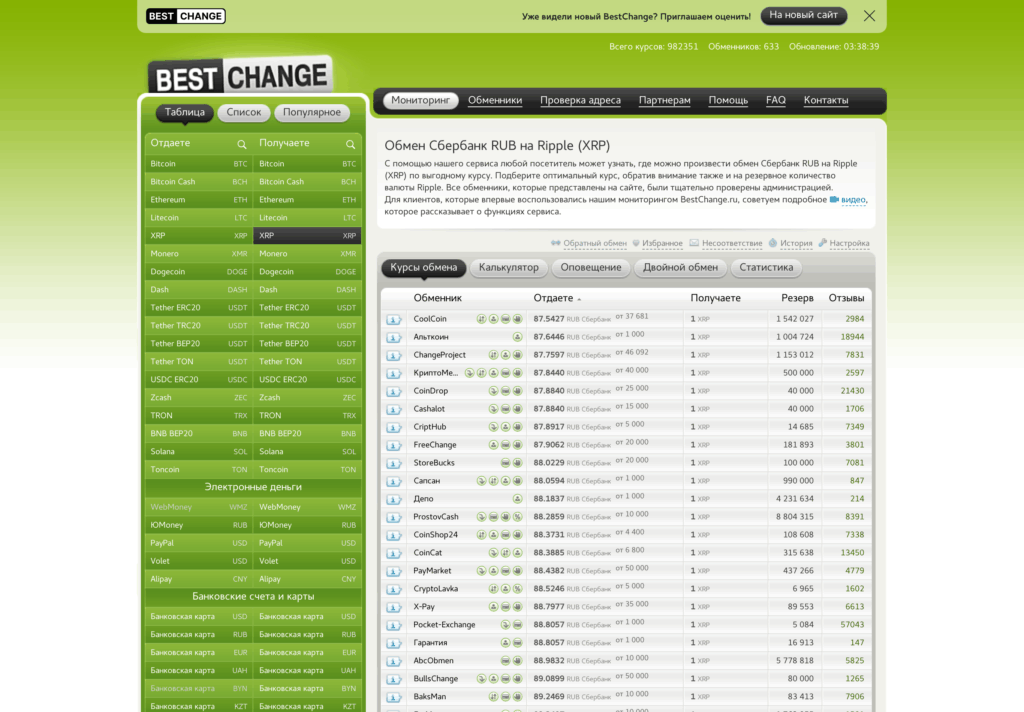Viewport: 1024px width, 712px height.
Task: Open info icon for CoinShop24 row
Action: (394, 535)
